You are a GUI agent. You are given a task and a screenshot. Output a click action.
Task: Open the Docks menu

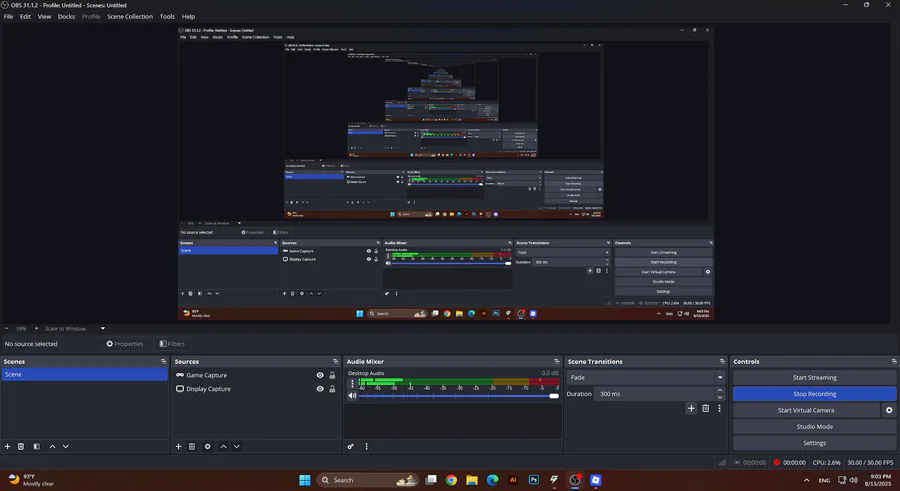[66, 17]
